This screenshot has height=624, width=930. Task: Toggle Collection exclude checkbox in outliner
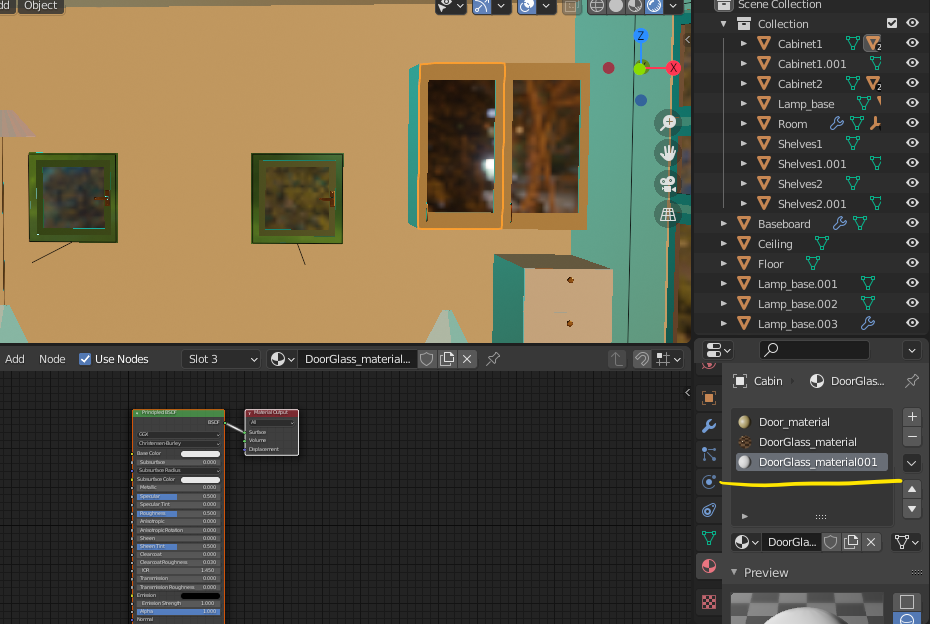[x=891, y=23]
